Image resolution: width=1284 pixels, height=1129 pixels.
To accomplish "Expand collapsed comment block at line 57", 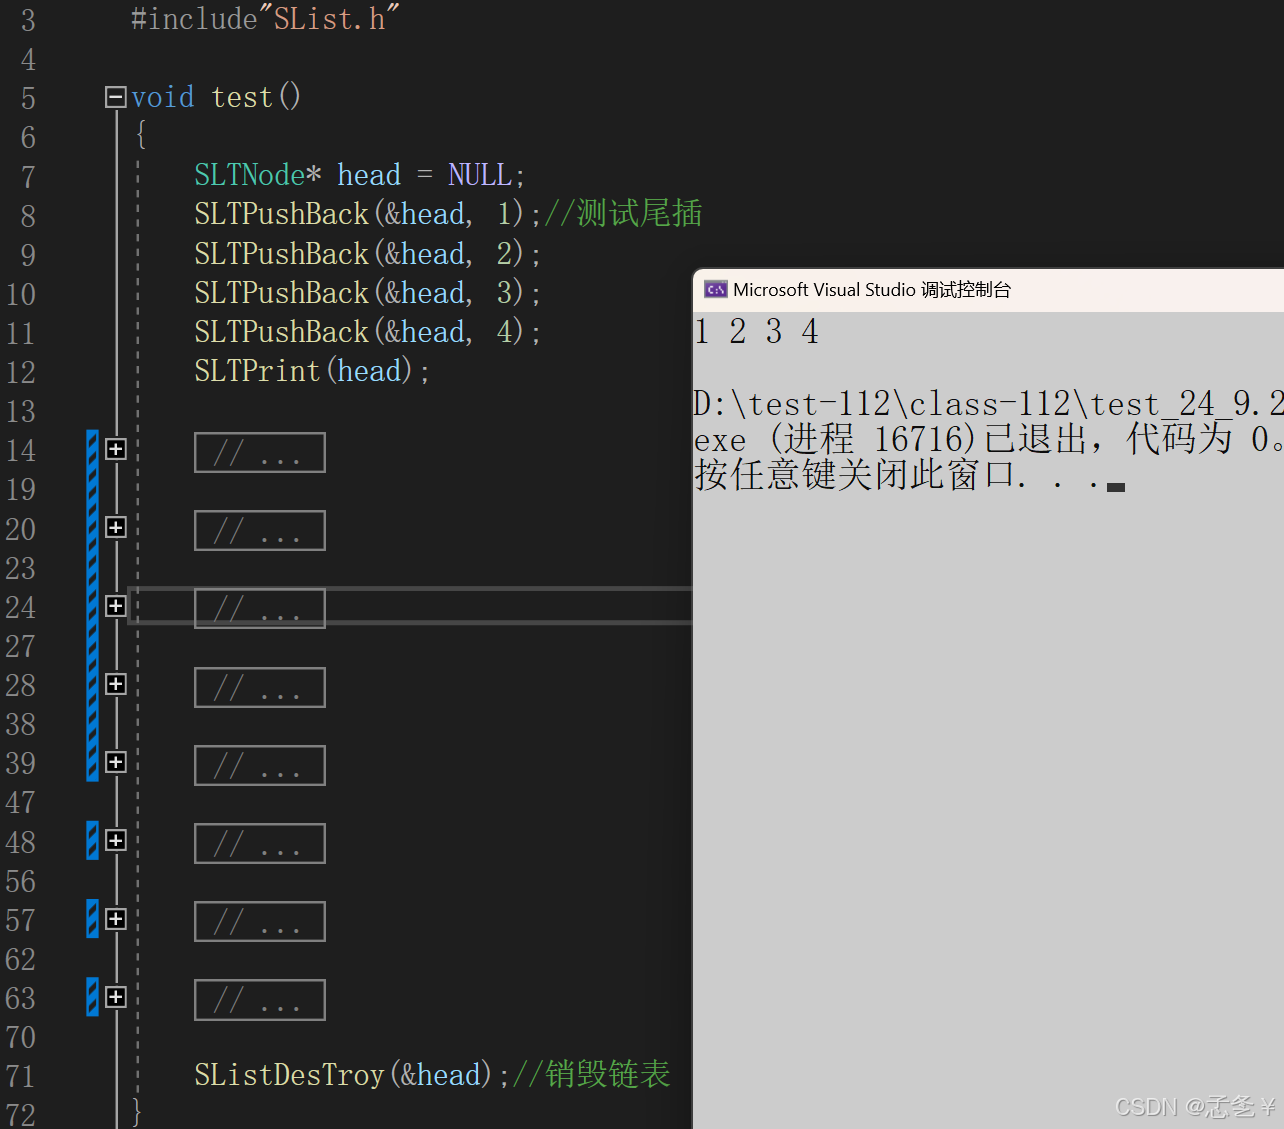I will [x=116, y=919].
